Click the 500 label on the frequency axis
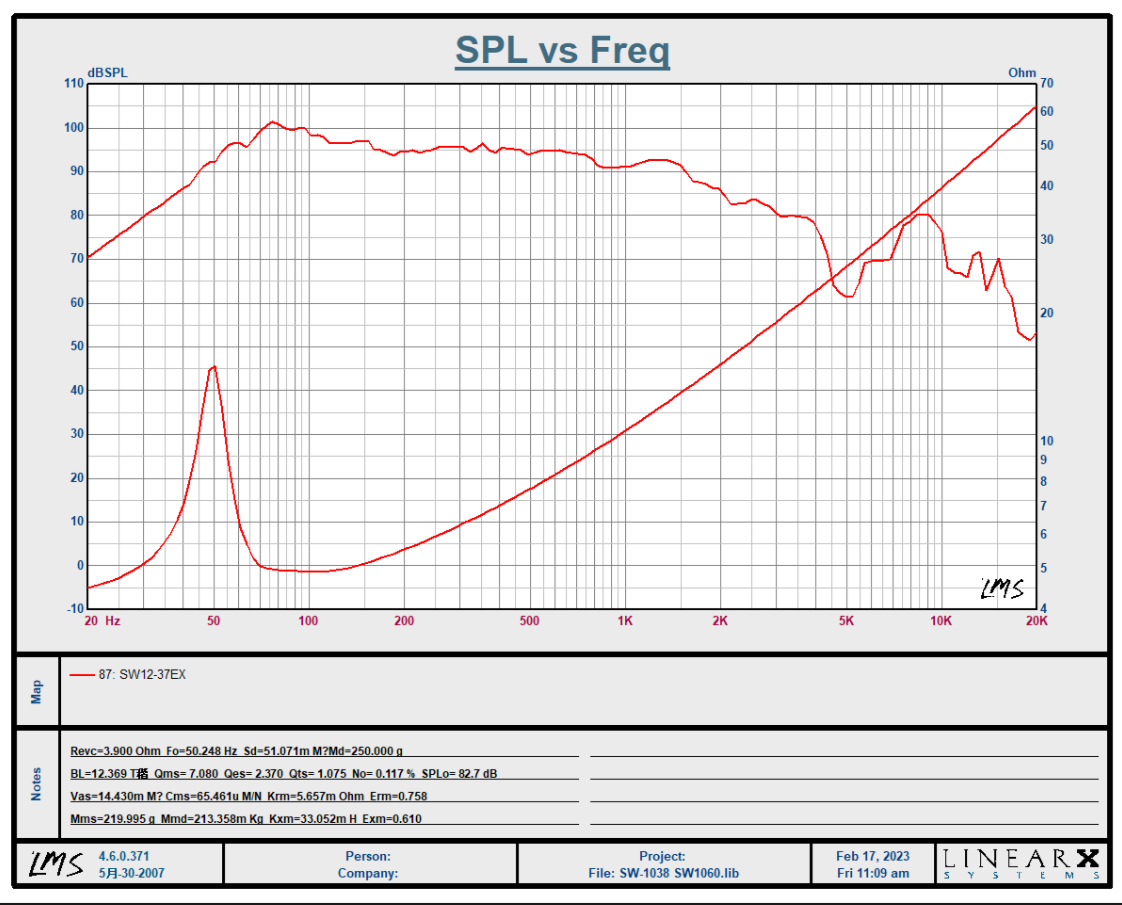This screenshot has height=905, width=1122. pos(530,621)
